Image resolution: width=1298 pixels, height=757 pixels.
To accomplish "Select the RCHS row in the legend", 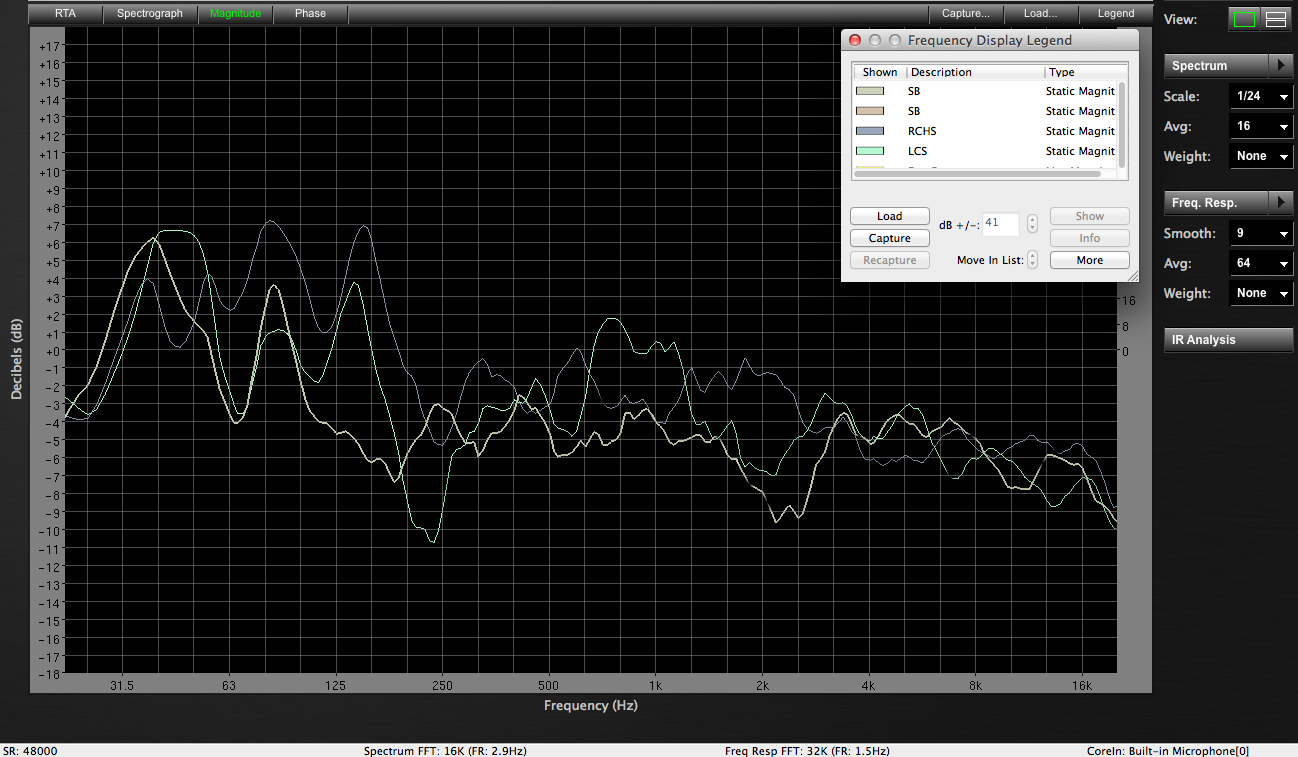I will pos(985,131).
